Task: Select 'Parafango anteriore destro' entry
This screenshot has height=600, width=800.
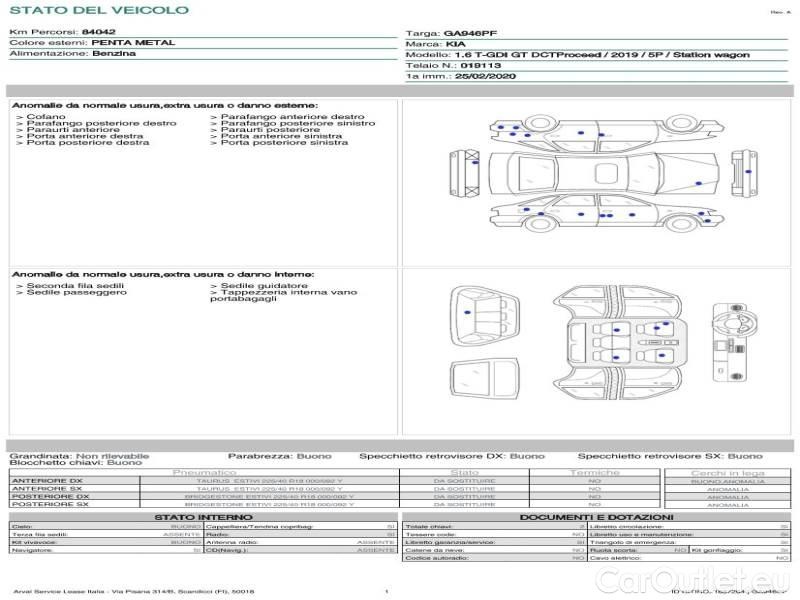Action: (292, 117)
